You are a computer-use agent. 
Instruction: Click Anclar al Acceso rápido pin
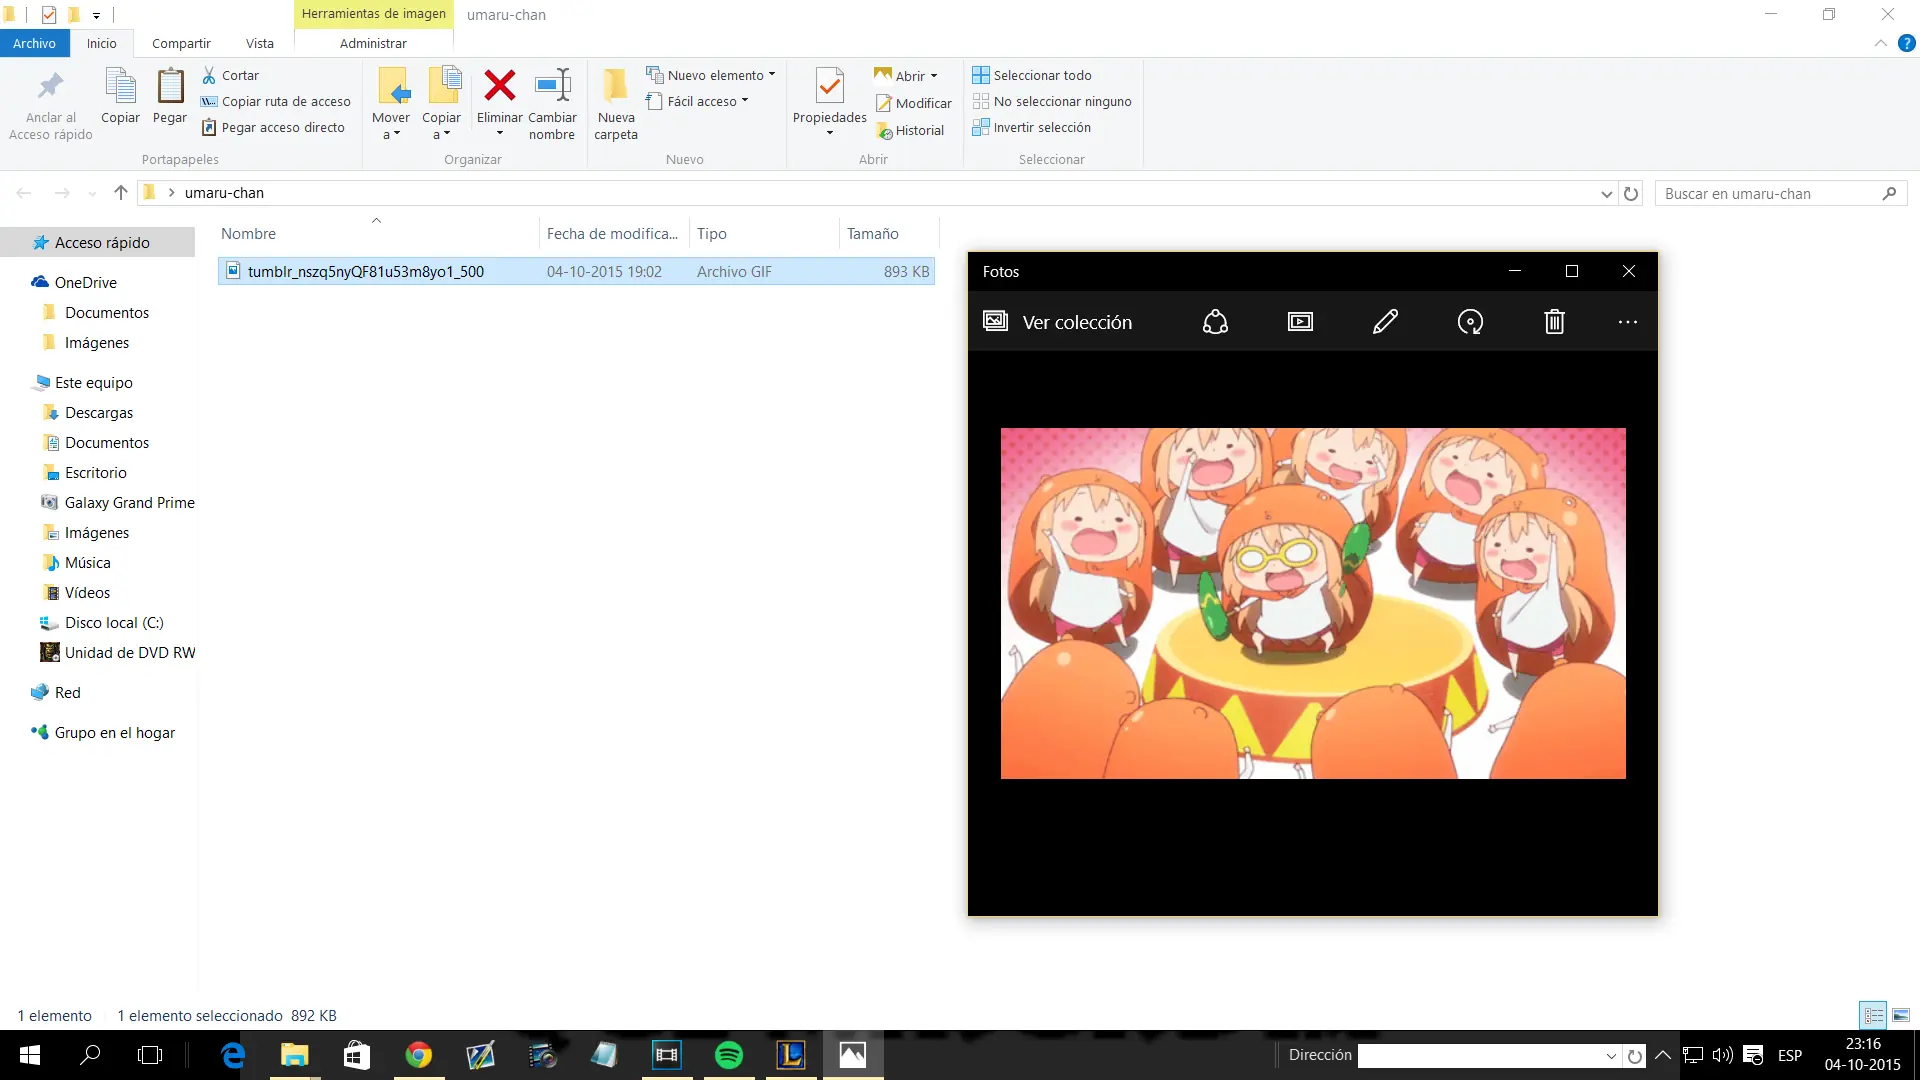coord(50,105)
